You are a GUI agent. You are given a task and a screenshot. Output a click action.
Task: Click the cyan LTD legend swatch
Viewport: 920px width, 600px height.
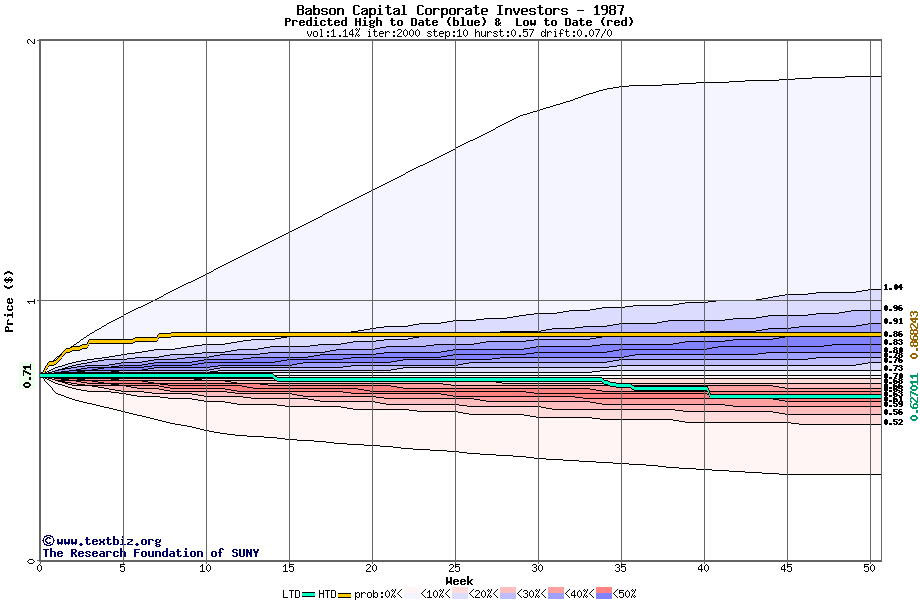(x=309, y=595)
